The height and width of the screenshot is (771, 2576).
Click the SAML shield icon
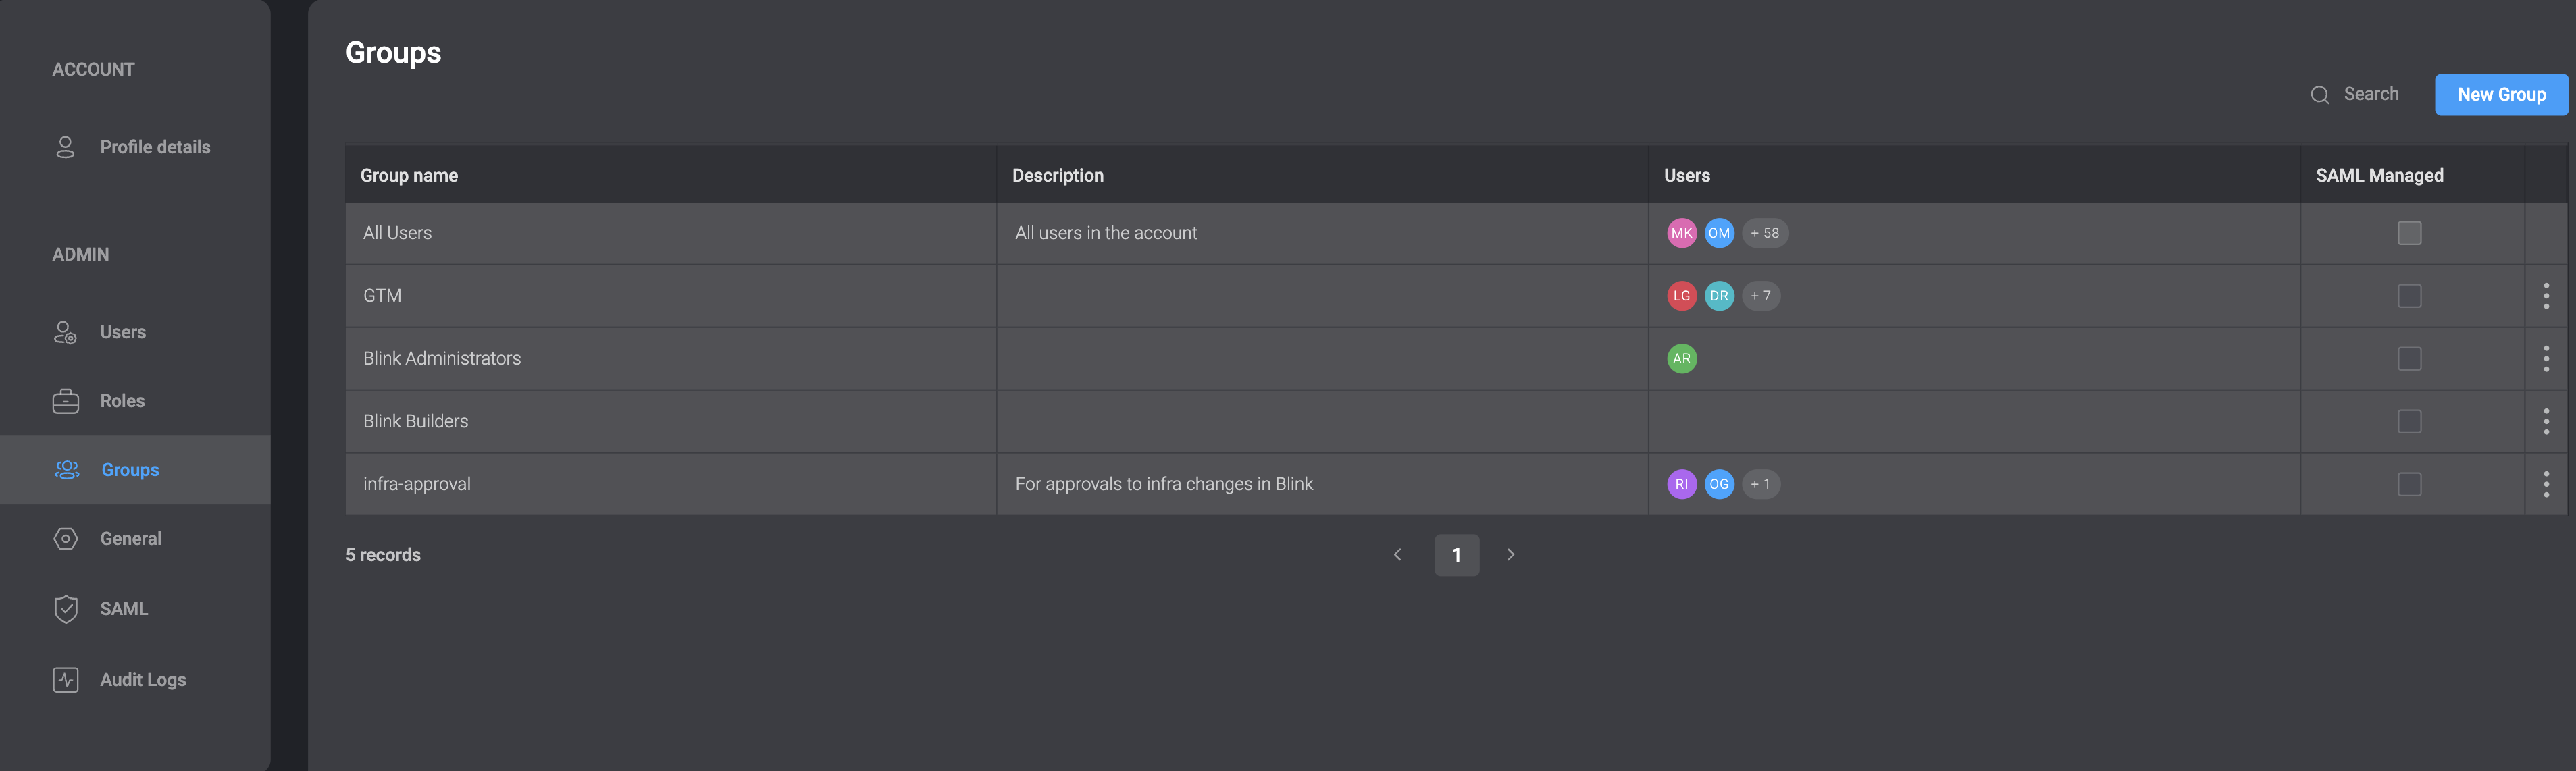(66, 609)
